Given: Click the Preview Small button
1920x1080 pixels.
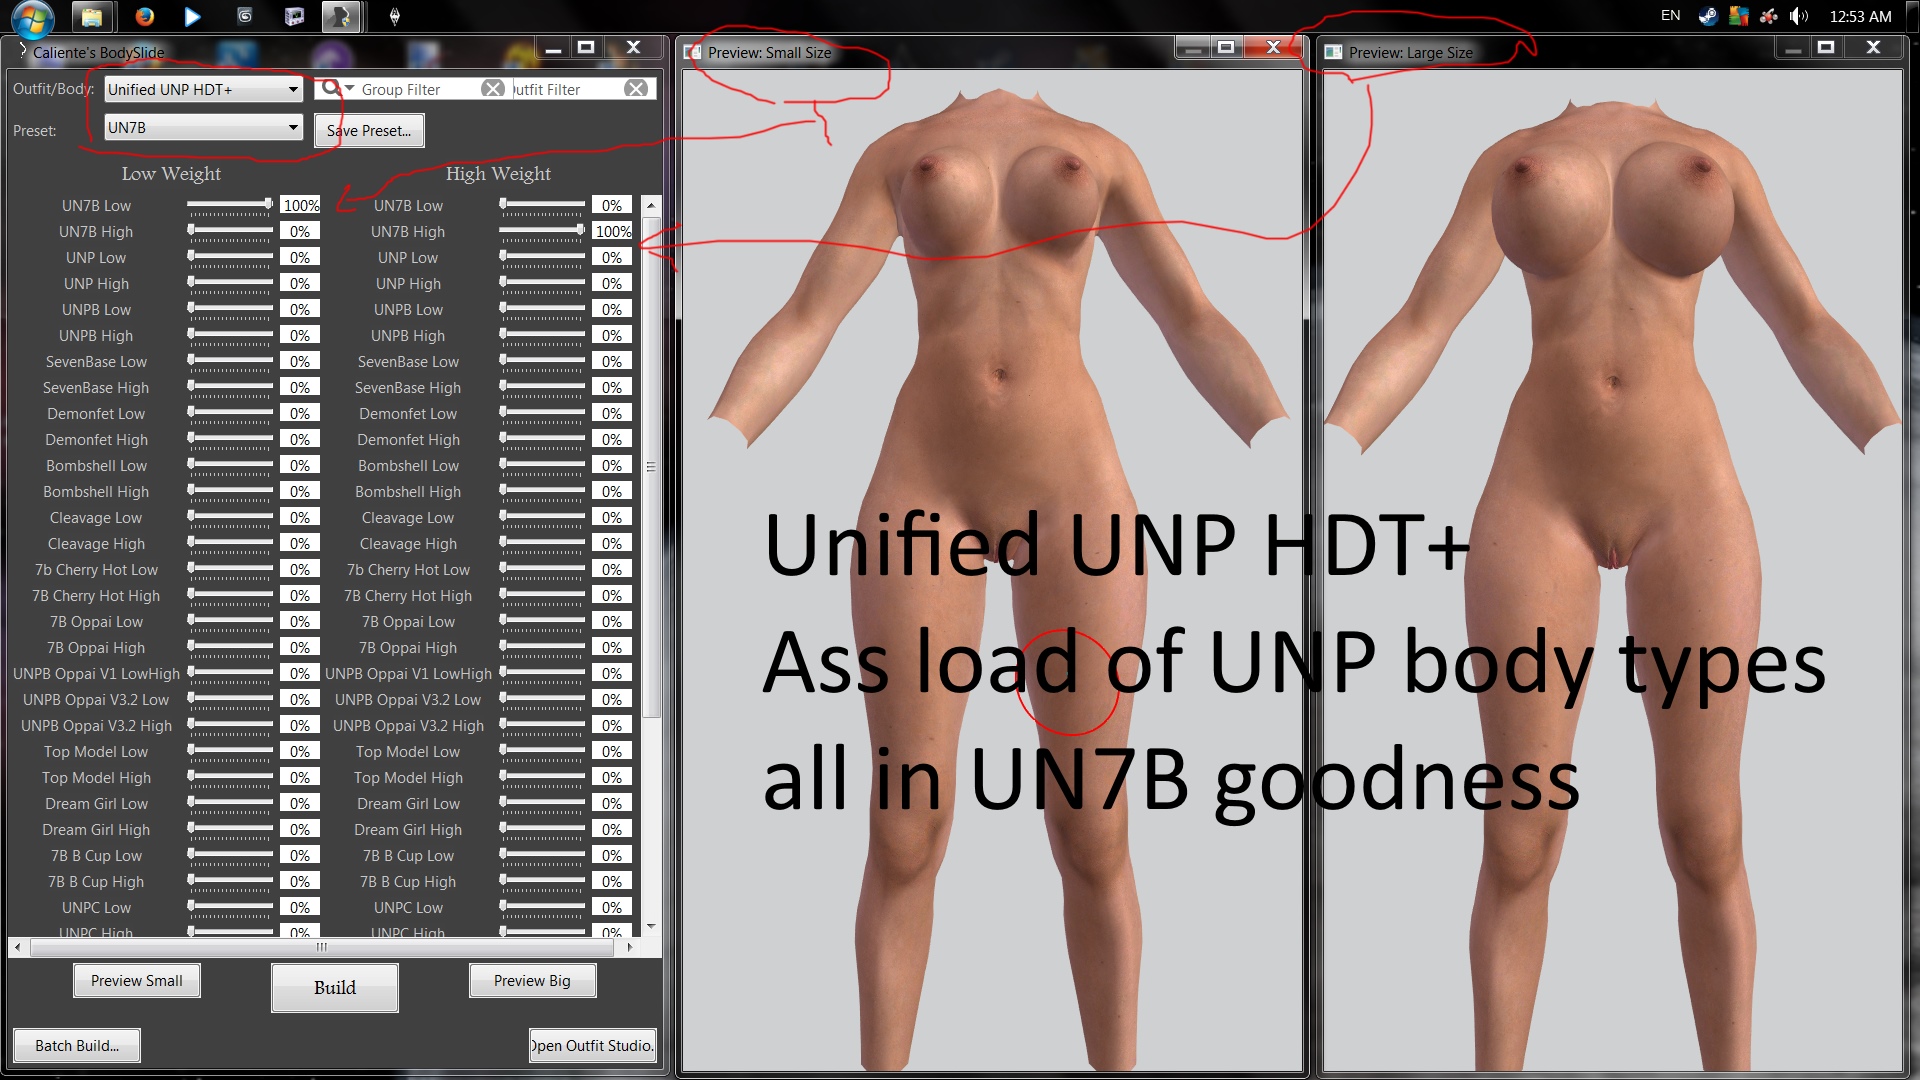Looking at the screenshot, I should (x=136, y=981).
